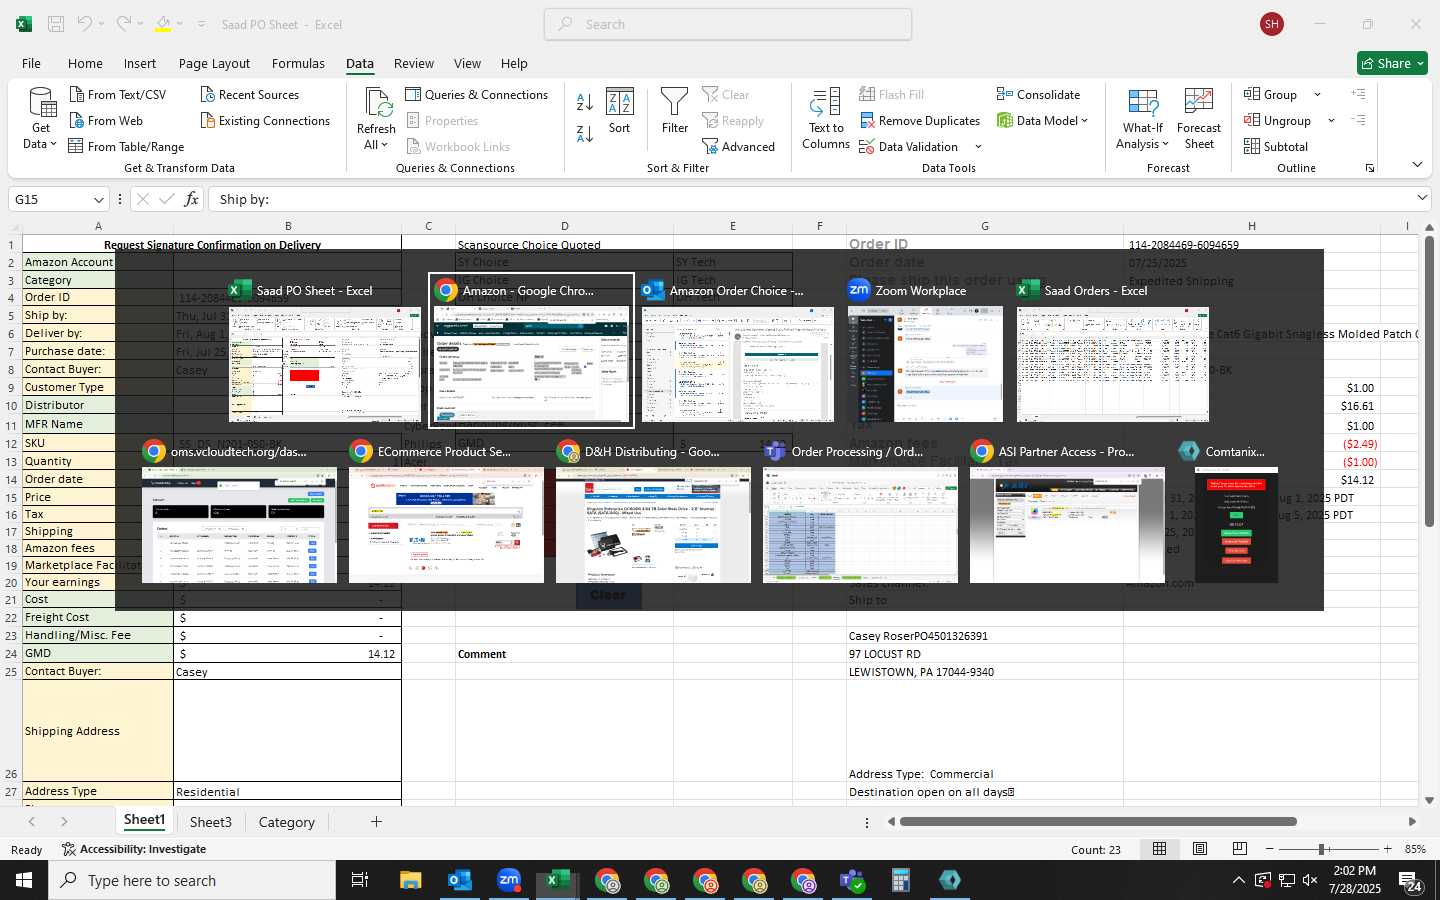Click the Share button

[x=1392, y=63]
